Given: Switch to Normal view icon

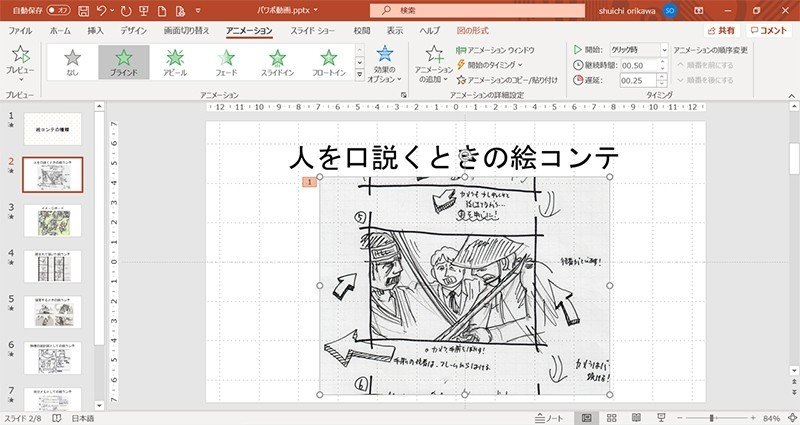Looking at the screenshot, I should (587, 418).
